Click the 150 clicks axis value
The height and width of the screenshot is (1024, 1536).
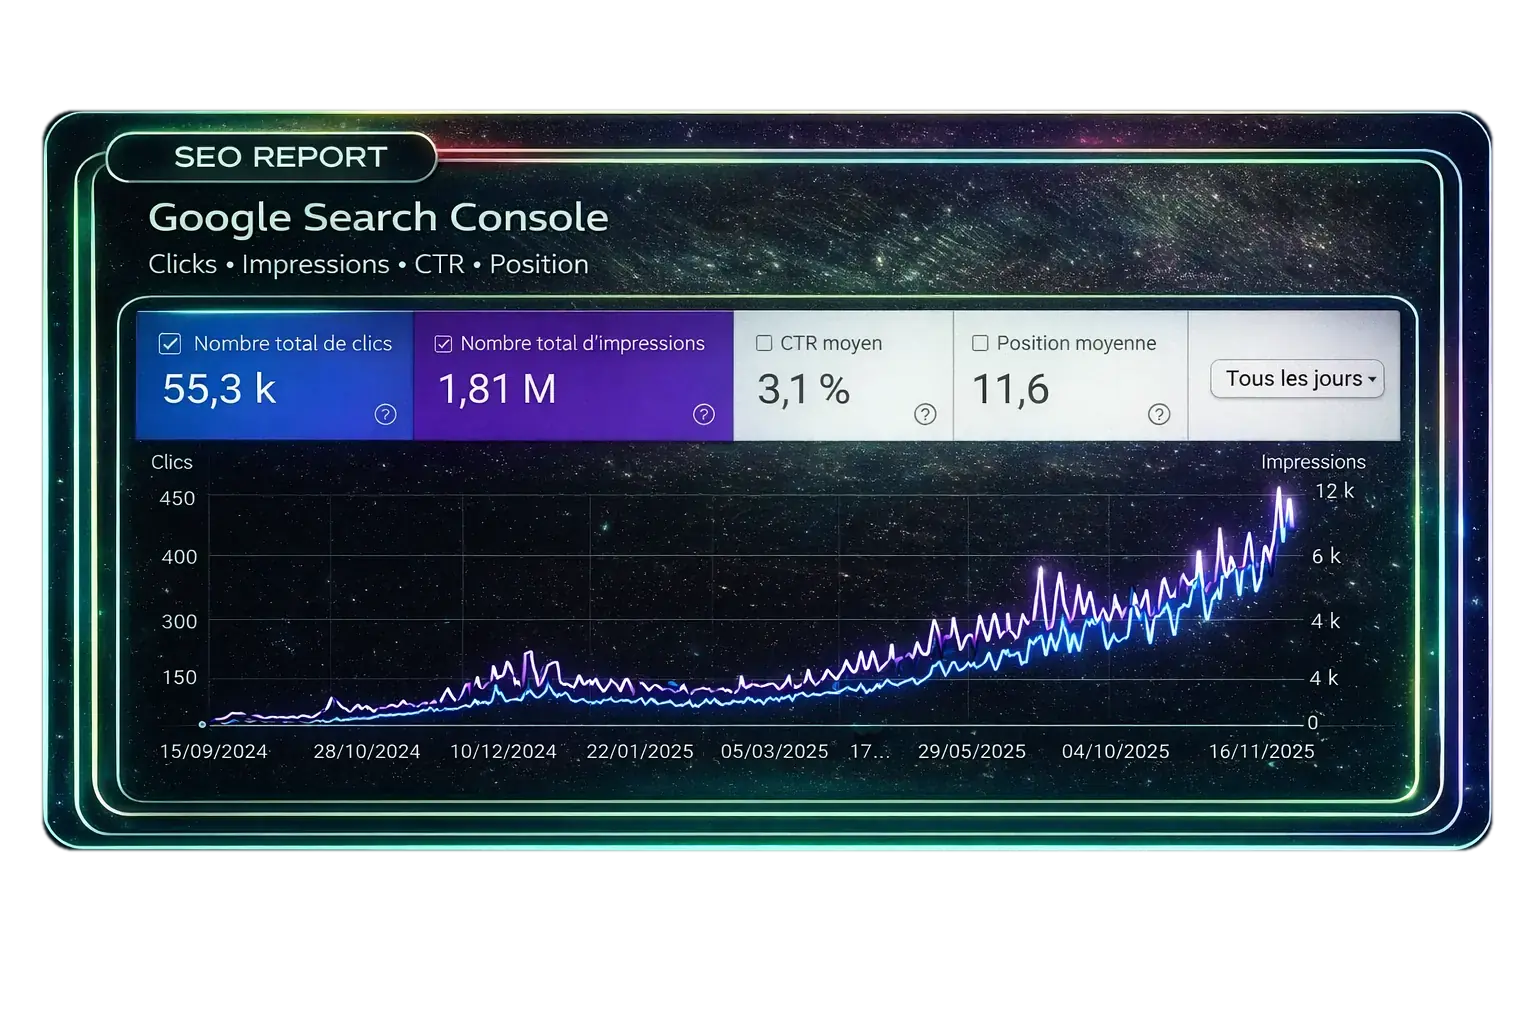point(179,678)
